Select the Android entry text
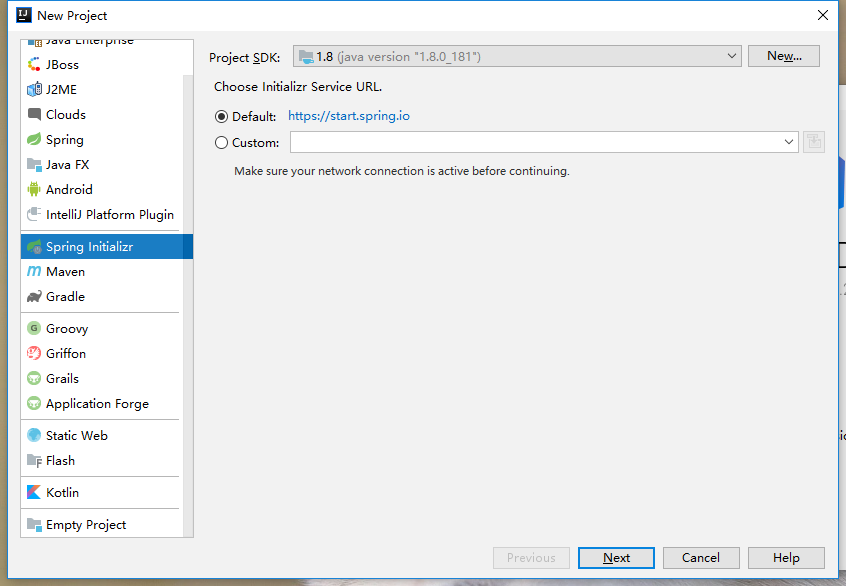846x586 pixels. [x=69, y=189]
